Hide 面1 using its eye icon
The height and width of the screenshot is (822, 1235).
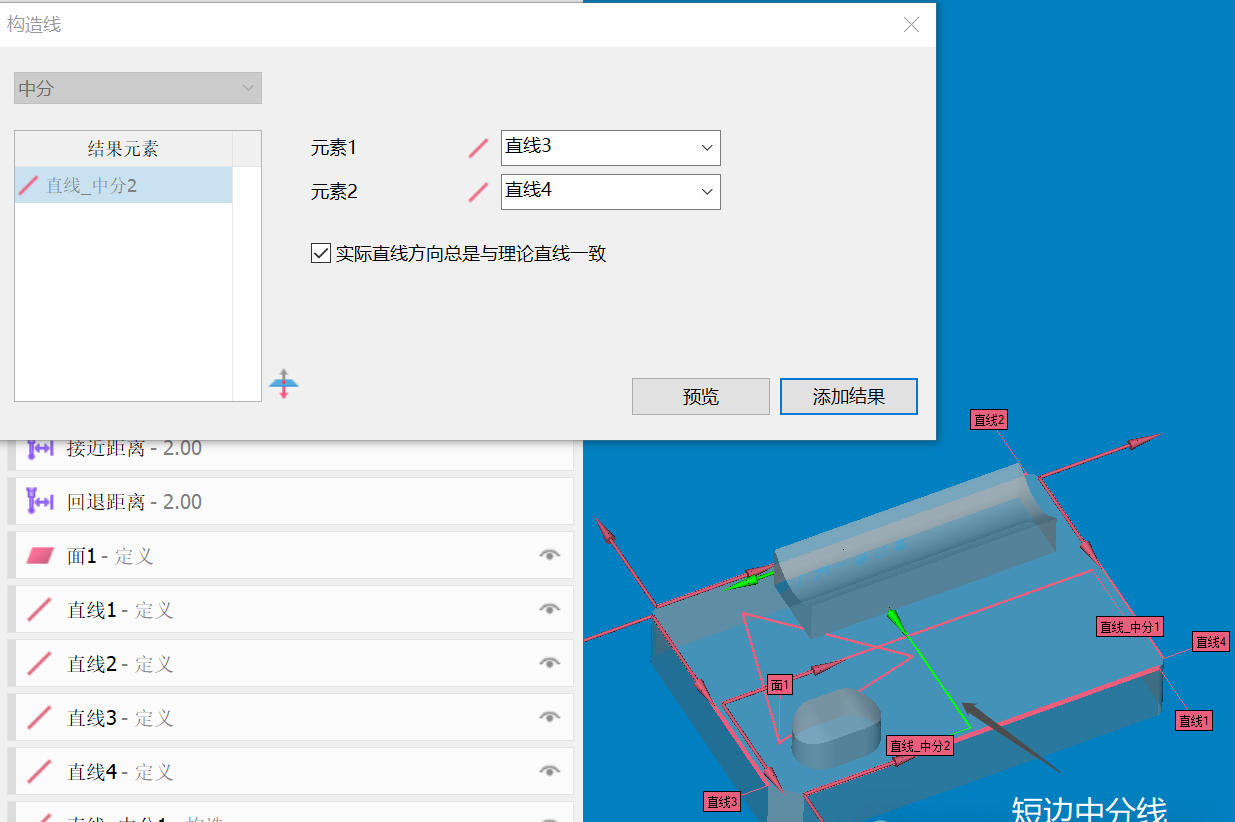[x=548, y=555]
